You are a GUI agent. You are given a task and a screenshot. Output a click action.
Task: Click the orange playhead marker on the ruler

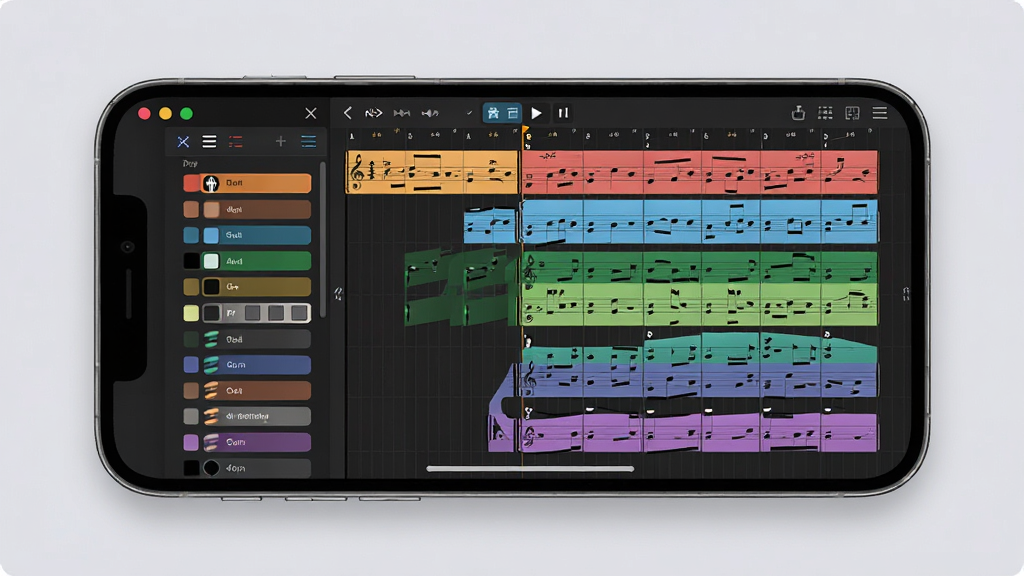(525, 131)
